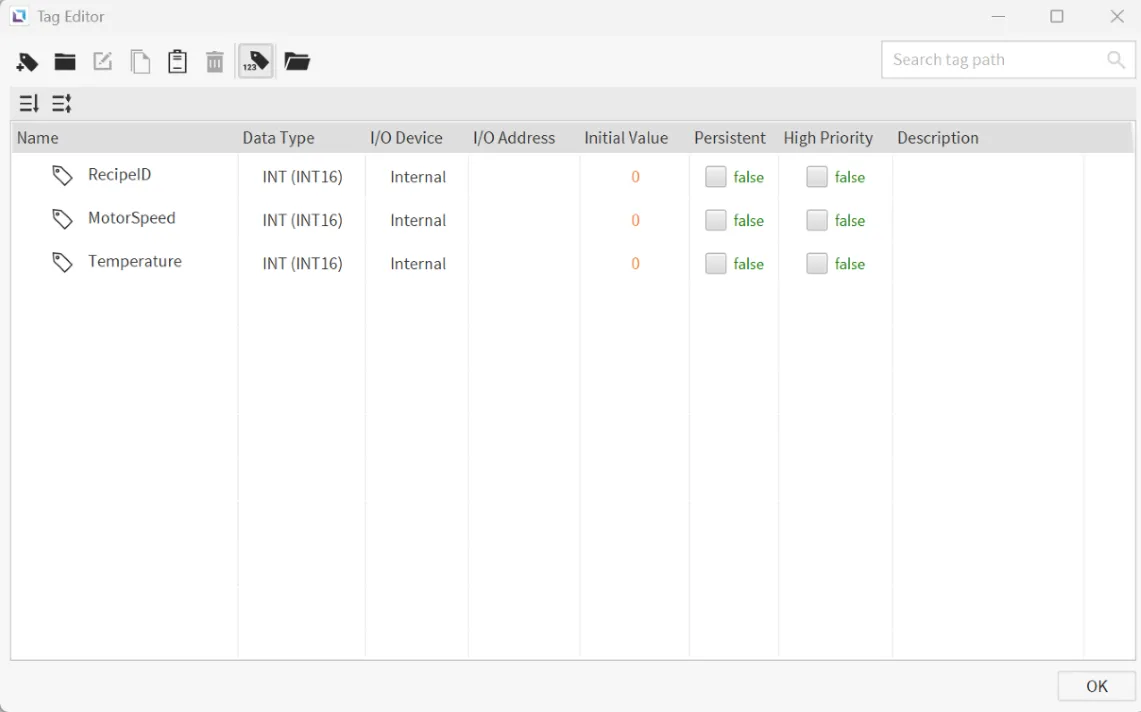Click the Edit tag pencil icon
The width and height of the screenshot is (1141, 712).
pyautogui.click(x=103, y=62)
